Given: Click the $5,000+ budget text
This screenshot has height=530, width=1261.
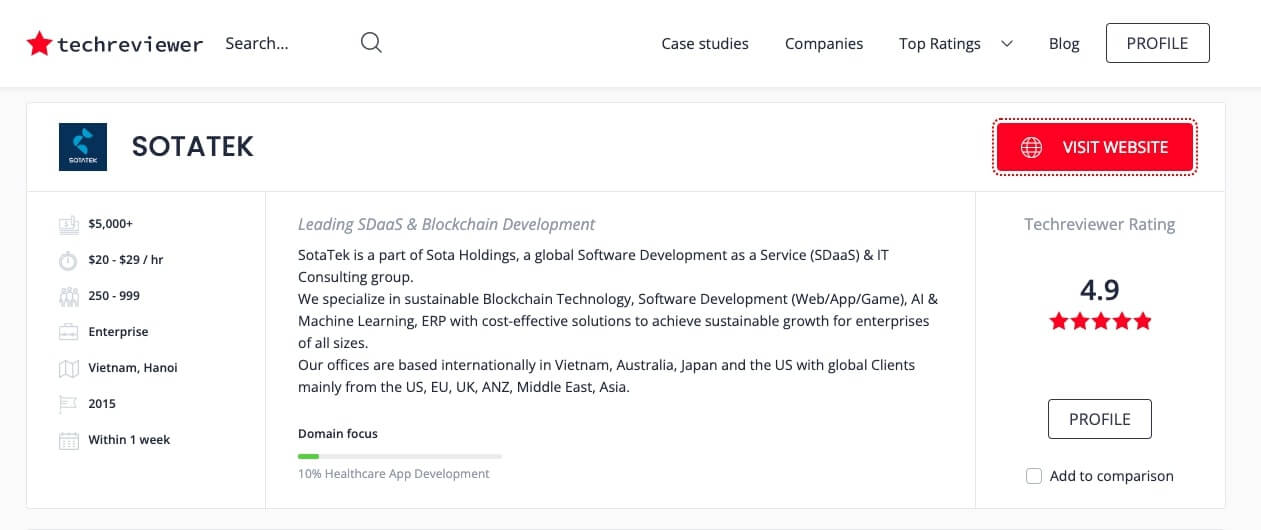Looking at the screenshot, I should (x=110, y=224).
